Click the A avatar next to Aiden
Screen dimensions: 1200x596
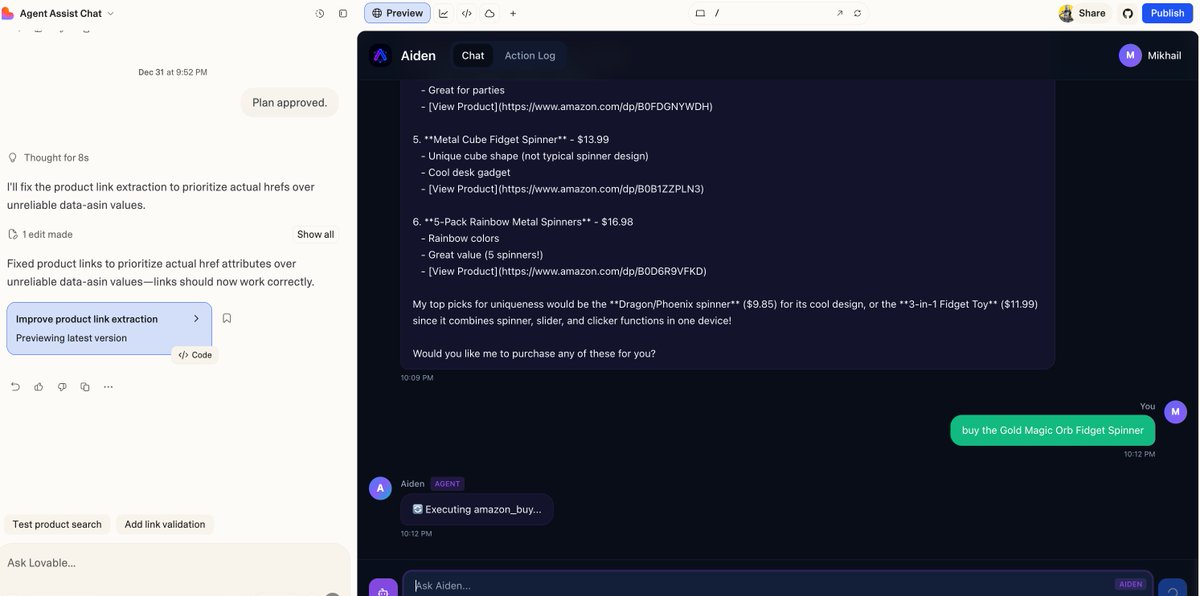pyautogui.click(x=380, y=488)
